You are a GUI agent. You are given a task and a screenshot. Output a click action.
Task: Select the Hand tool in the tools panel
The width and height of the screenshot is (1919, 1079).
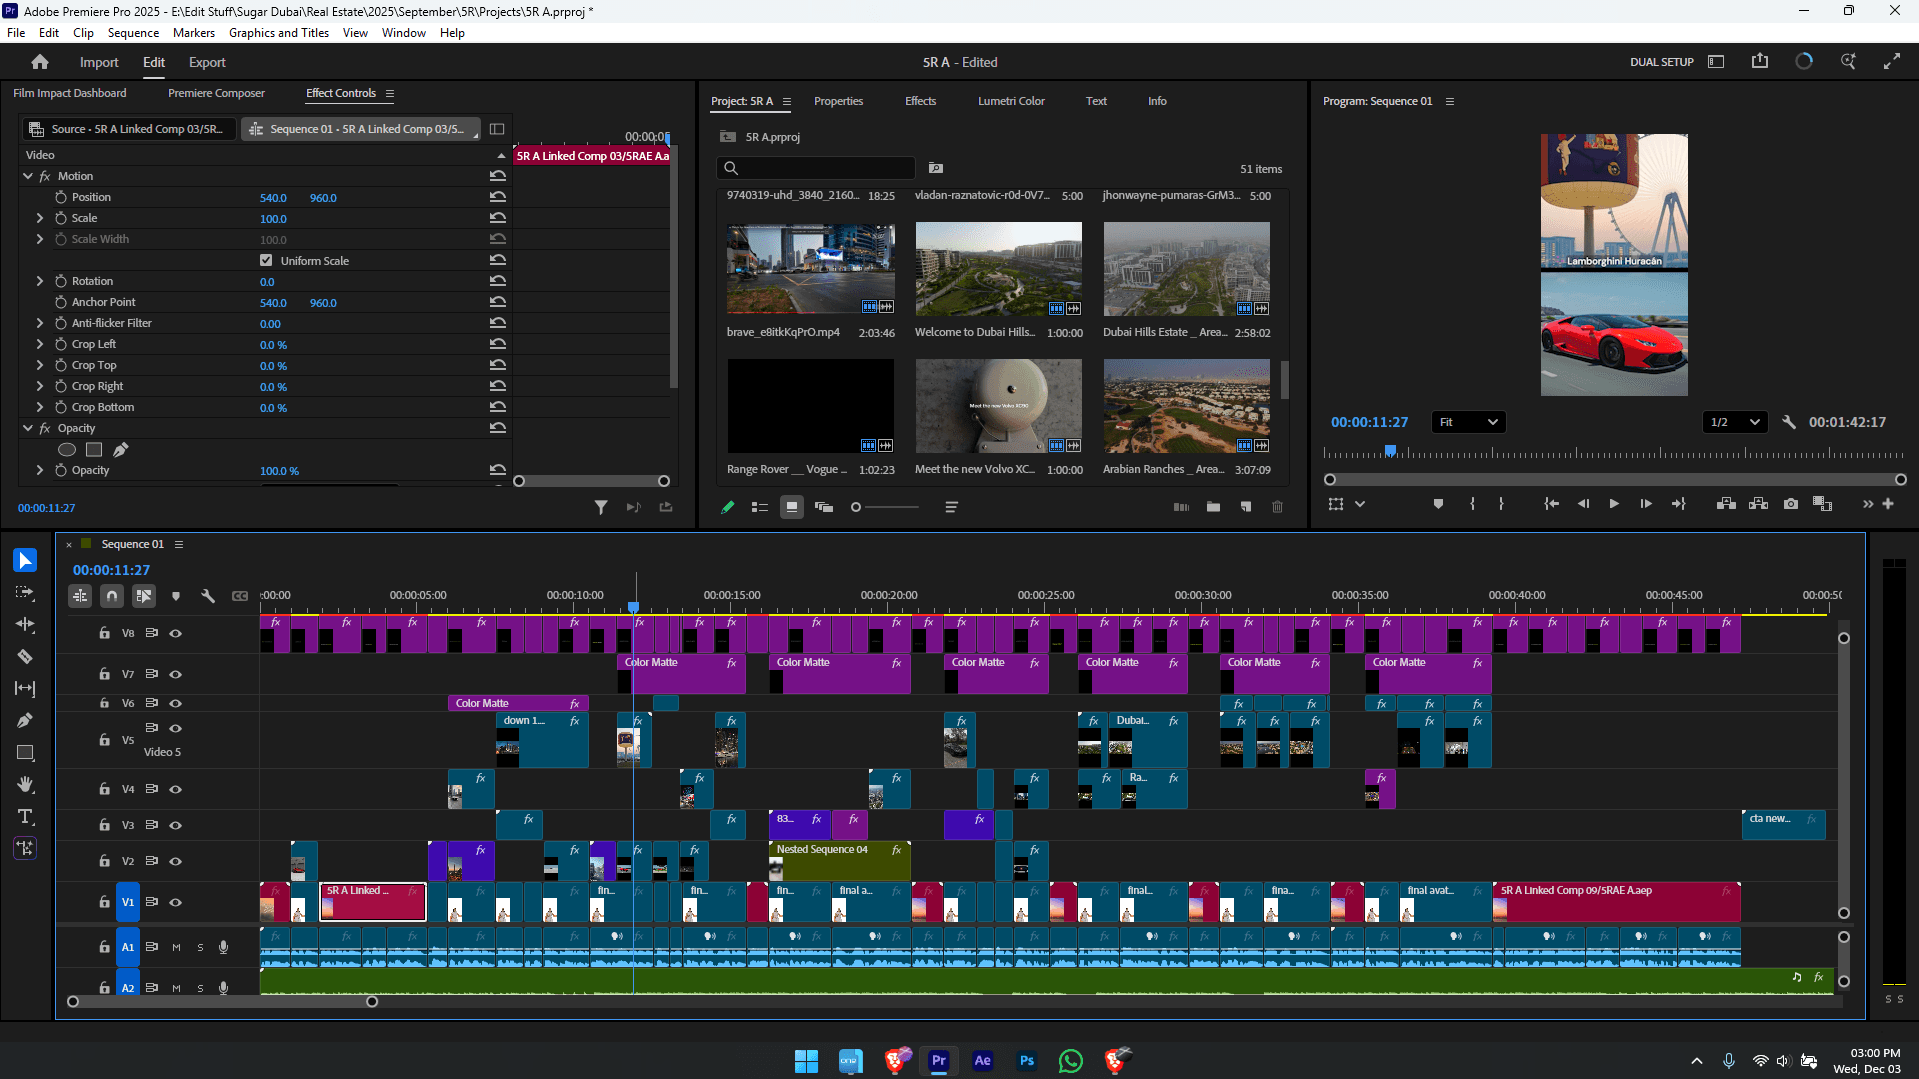(x=25, y=785)
